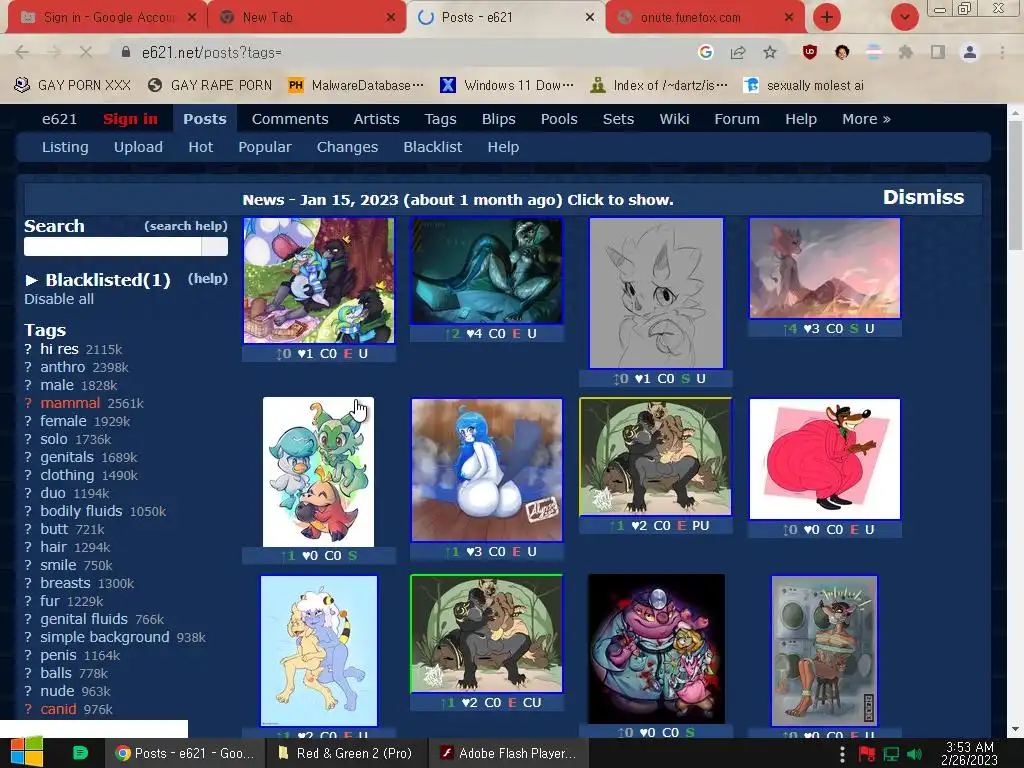Click the scrollbar down arrow
The height and width of the screenshot is (768, 1024).
(x=1015, y=729)
